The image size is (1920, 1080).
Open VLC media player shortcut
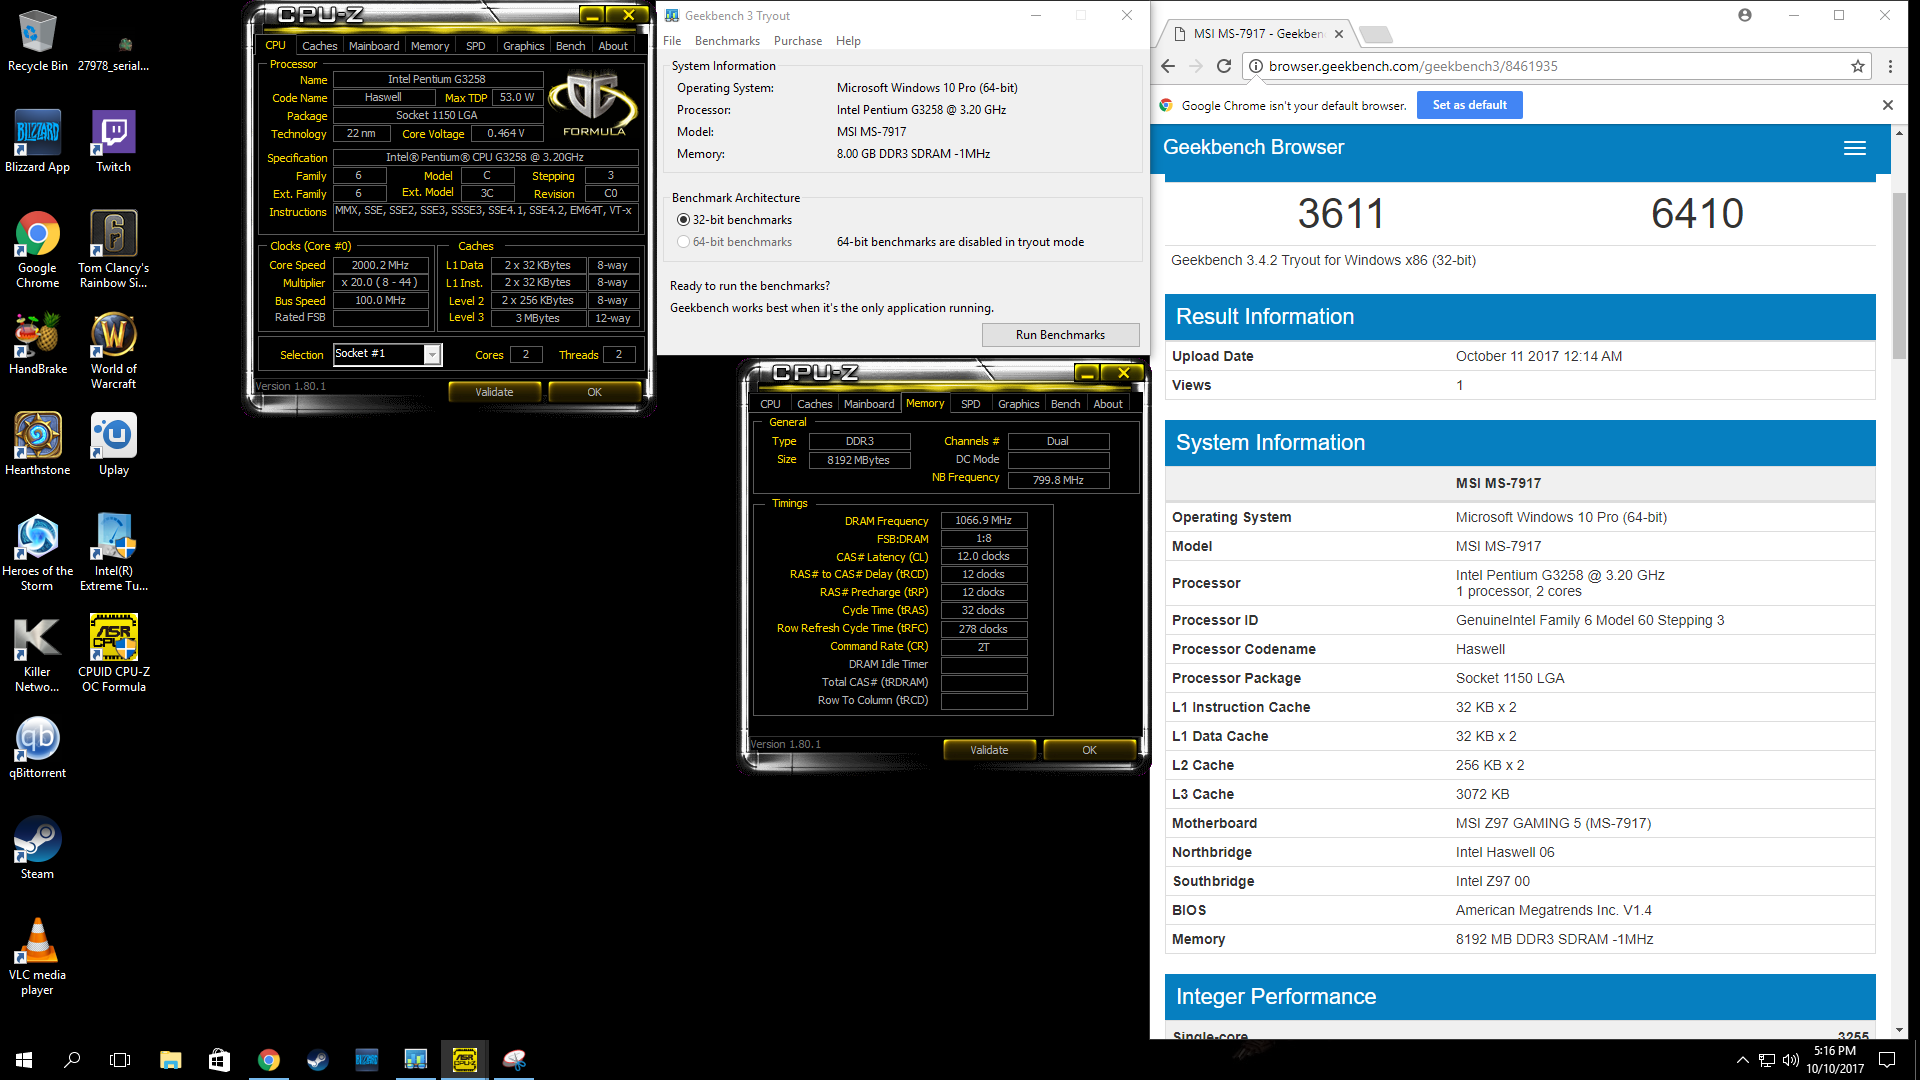pyautogui.click(x=37, y=957)
